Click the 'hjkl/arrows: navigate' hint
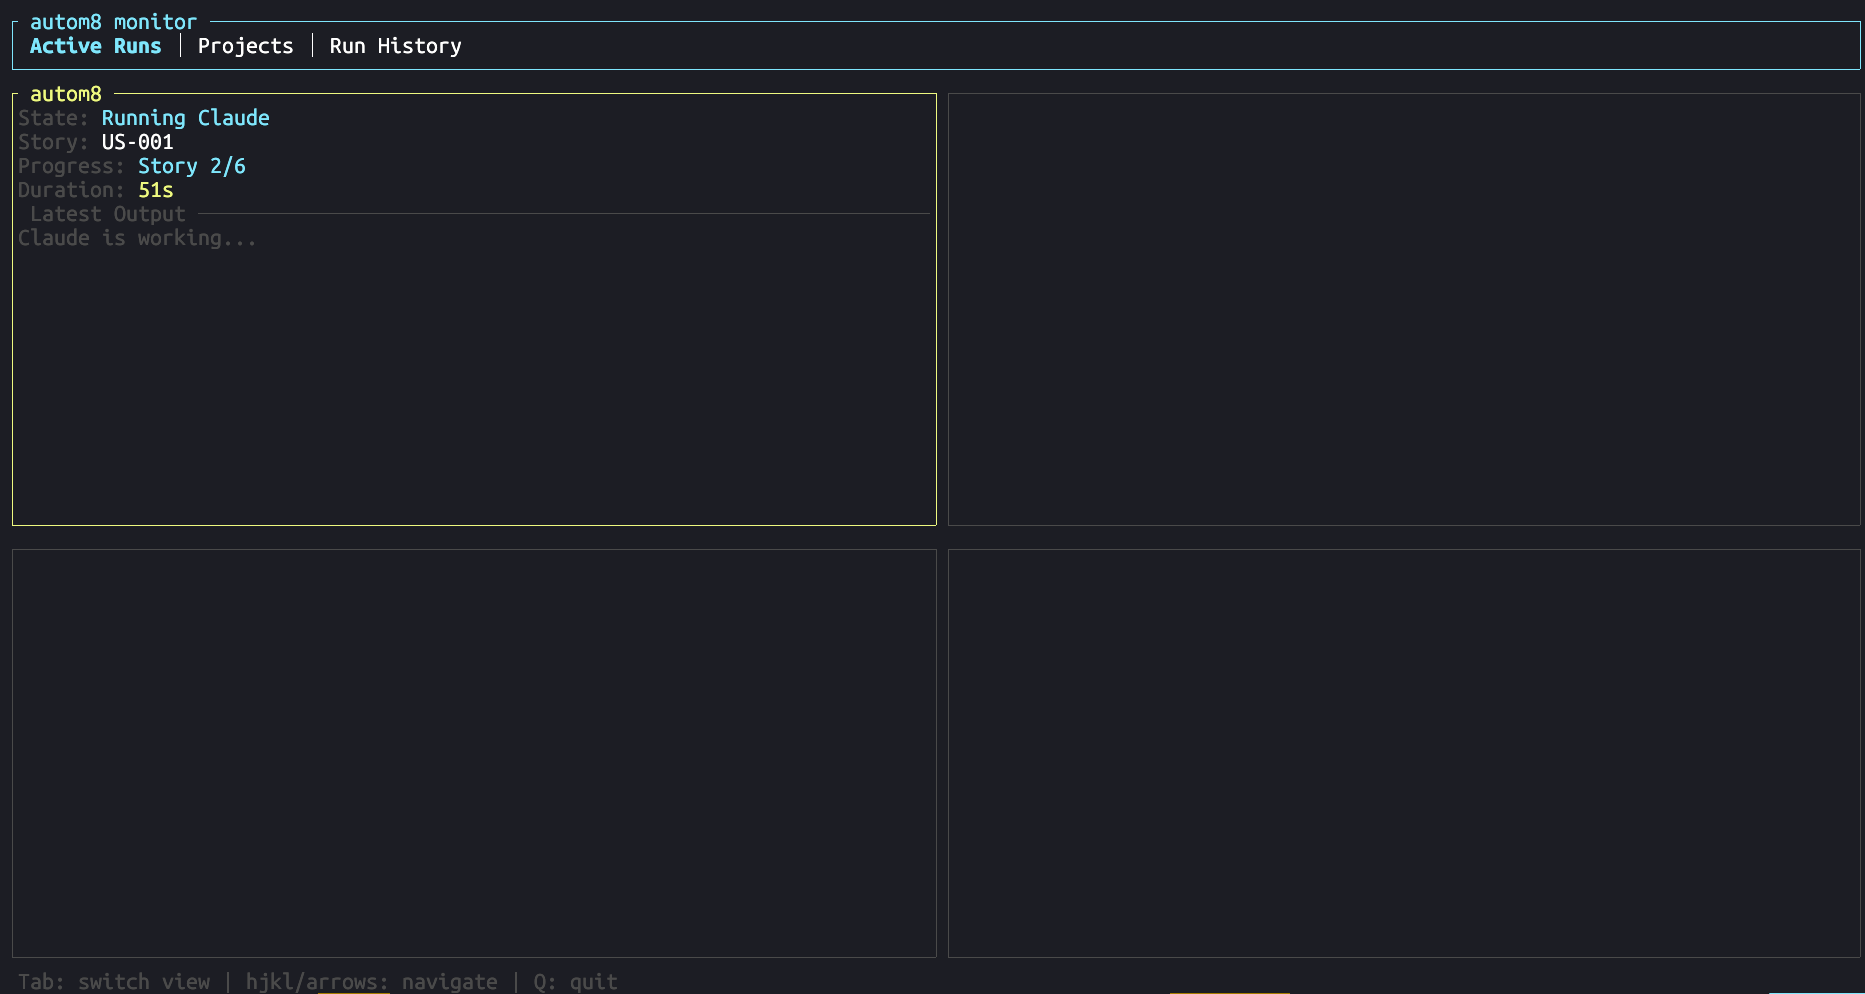 tap(371, 982)
